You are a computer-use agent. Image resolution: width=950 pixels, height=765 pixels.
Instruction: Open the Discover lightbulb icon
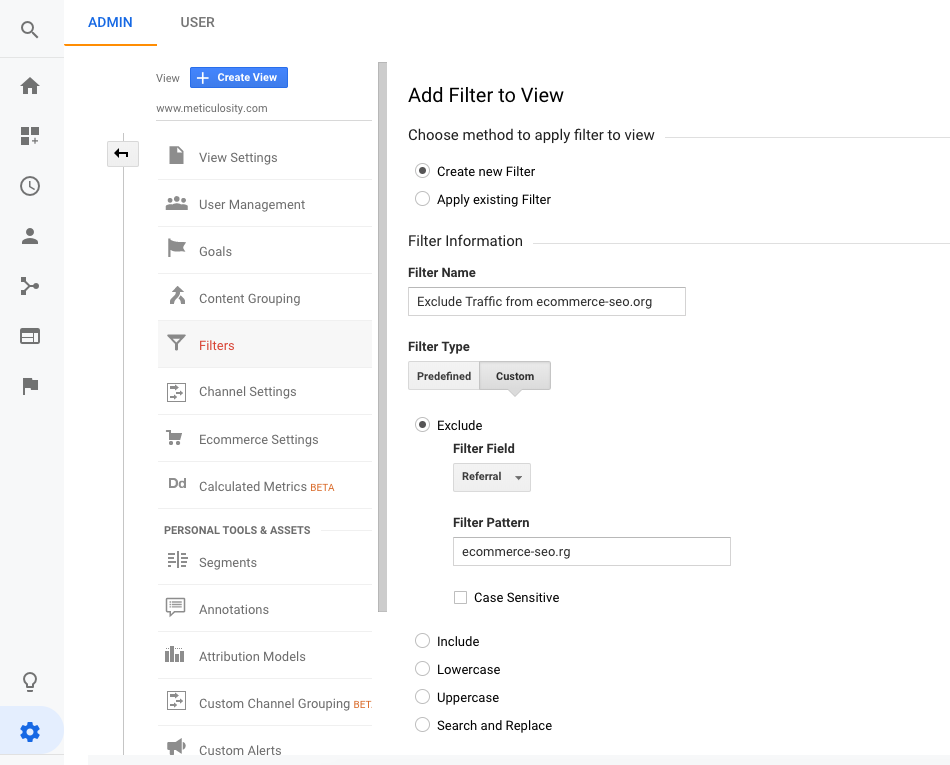click(29, 681)
